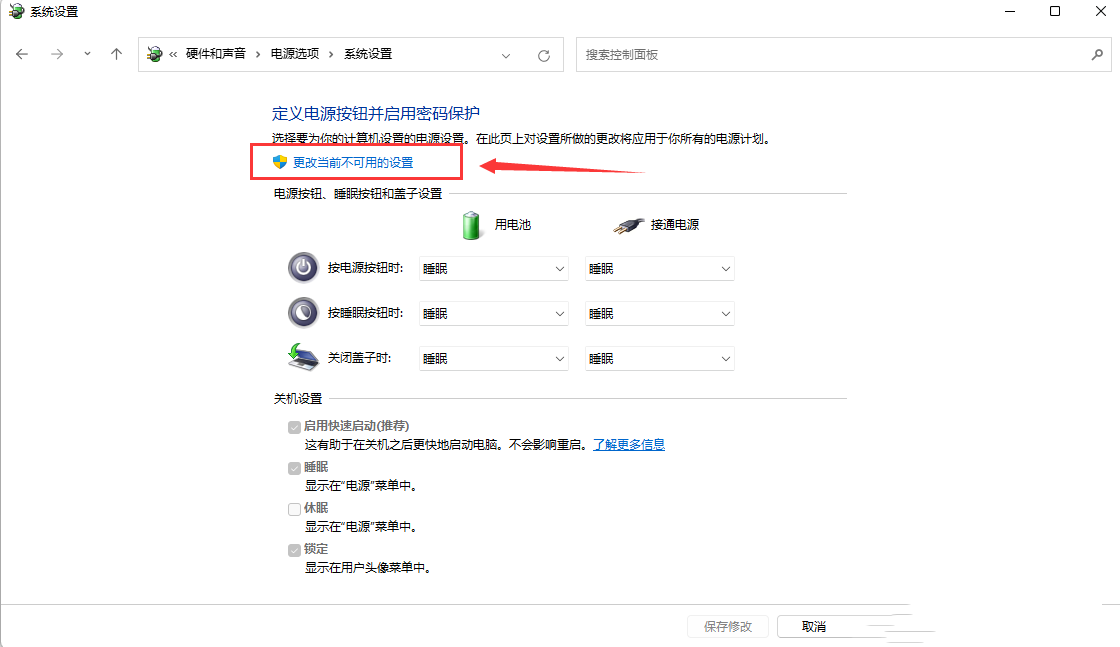
Task: Expand the address bar history chevron
Action: 506,54
